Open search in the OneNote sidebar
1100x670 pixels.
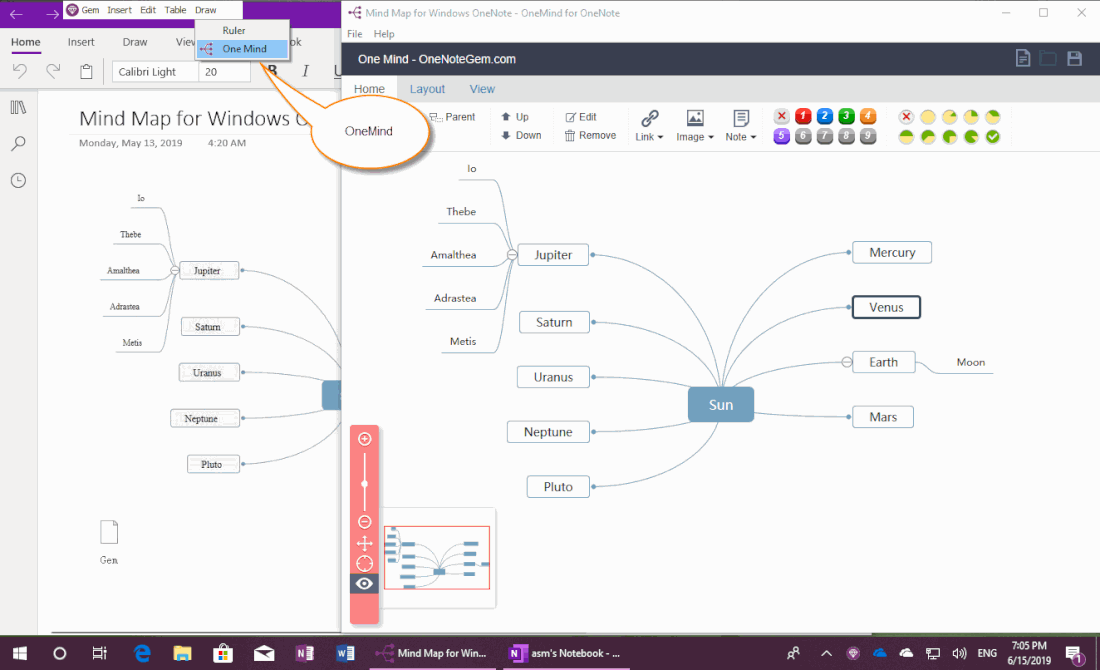coord(18,144)
